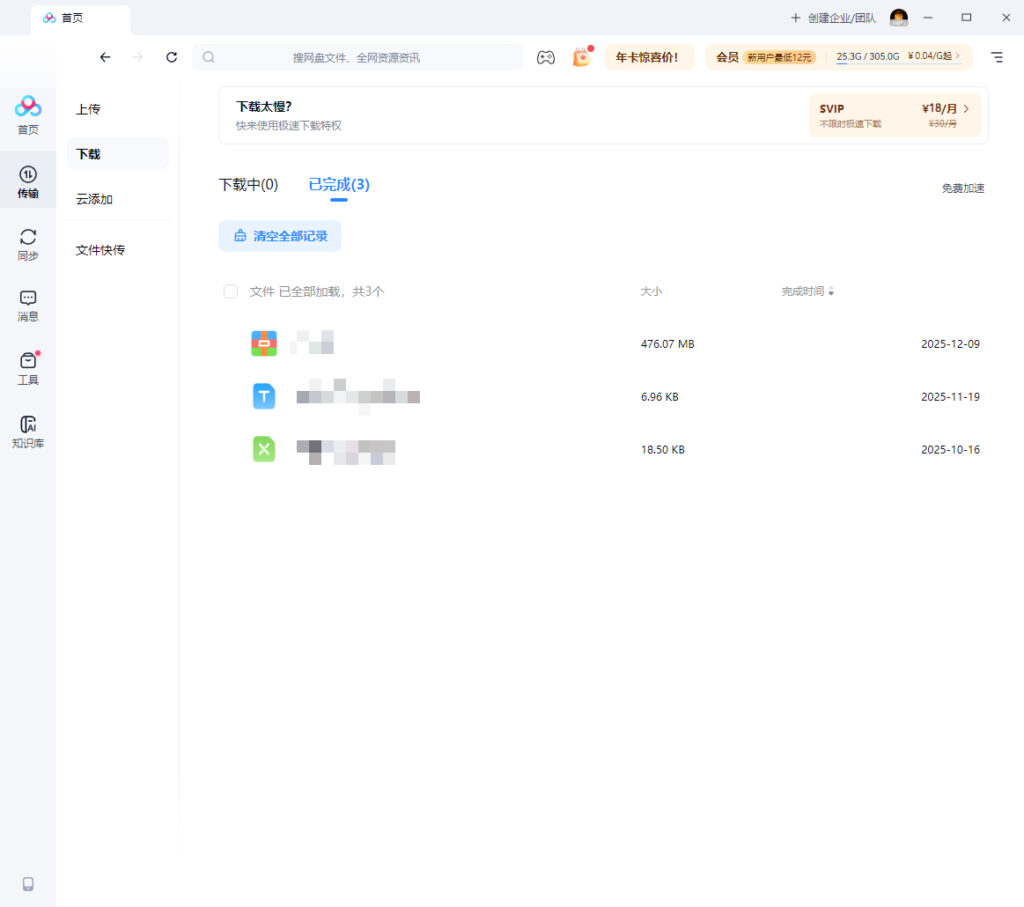Click the 18.50 KB size value

[663, 450]
